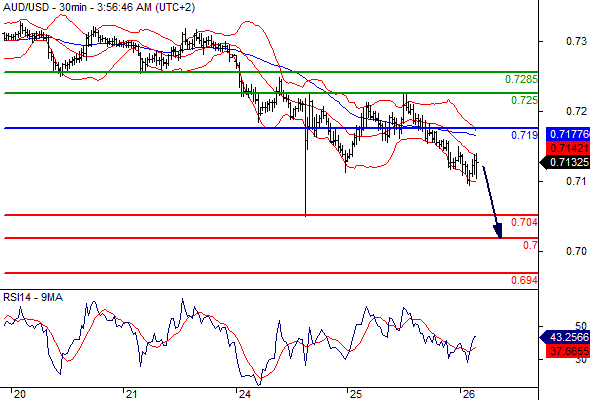The image size is (590, 400).
Task: Select the date marker 24 on time axis
Action: pos(245,394)
